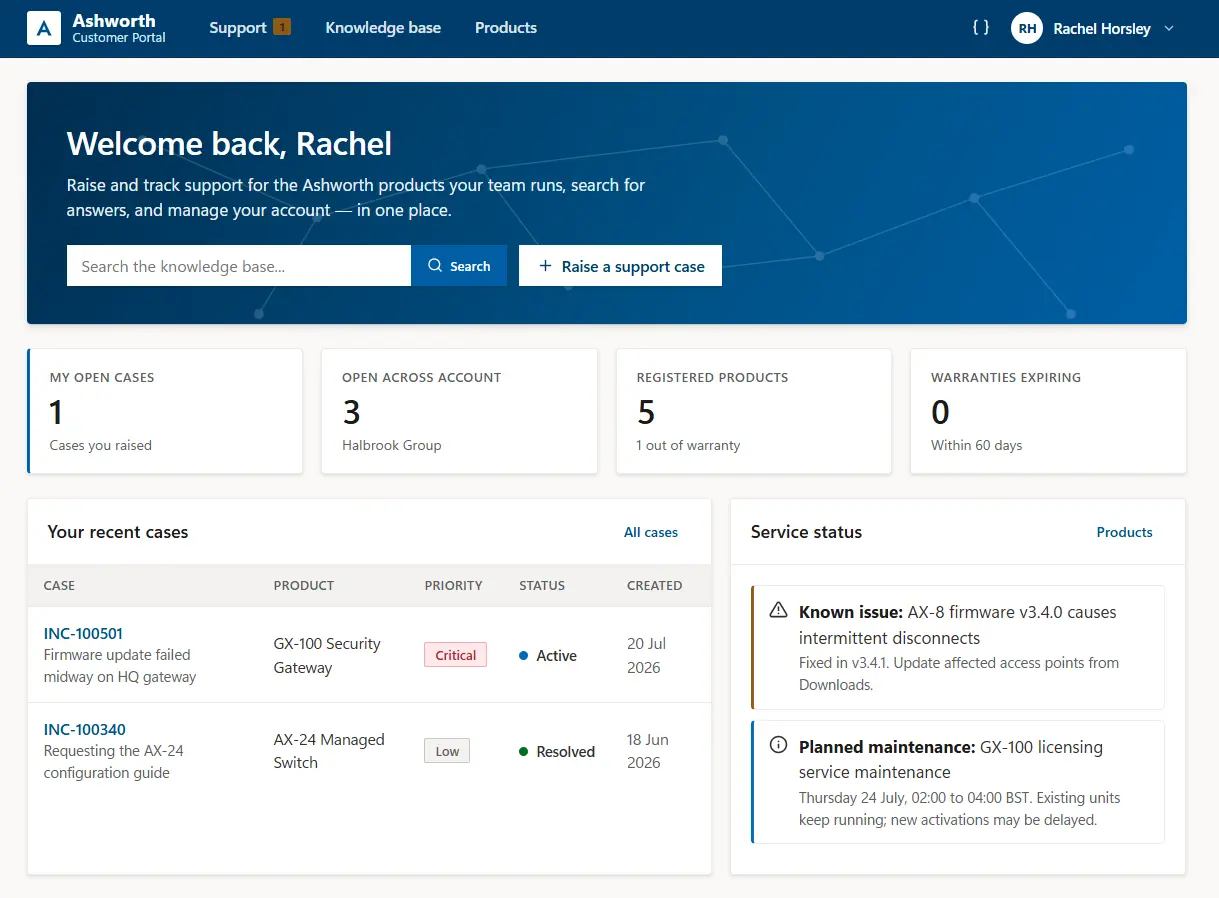
Task: Open the Products link in Service status
Action: coord(1124,532)
